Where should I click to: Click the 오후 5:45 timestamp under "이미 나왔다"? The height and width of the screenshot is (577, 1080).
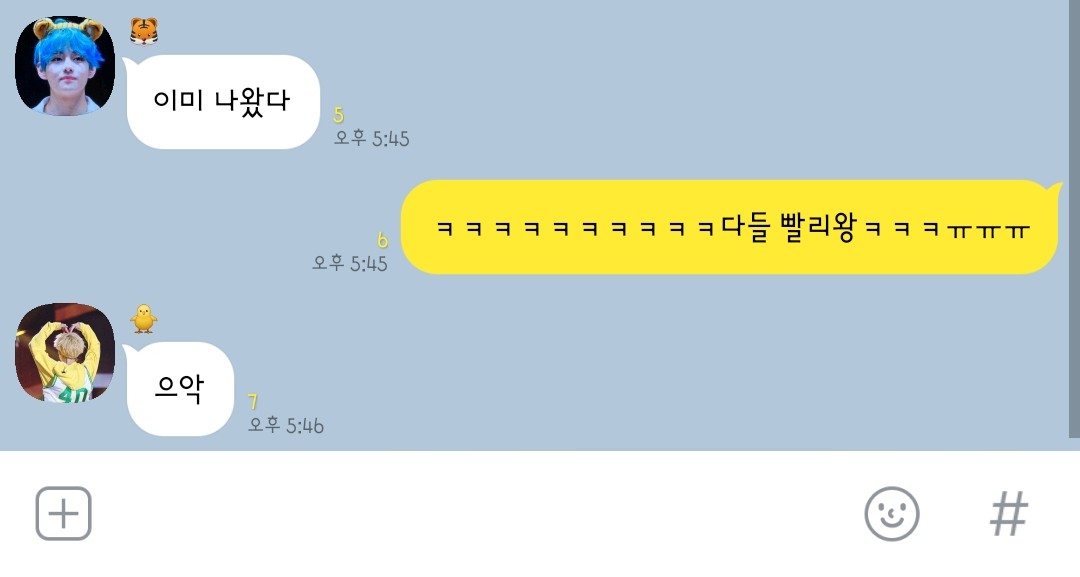372,138
